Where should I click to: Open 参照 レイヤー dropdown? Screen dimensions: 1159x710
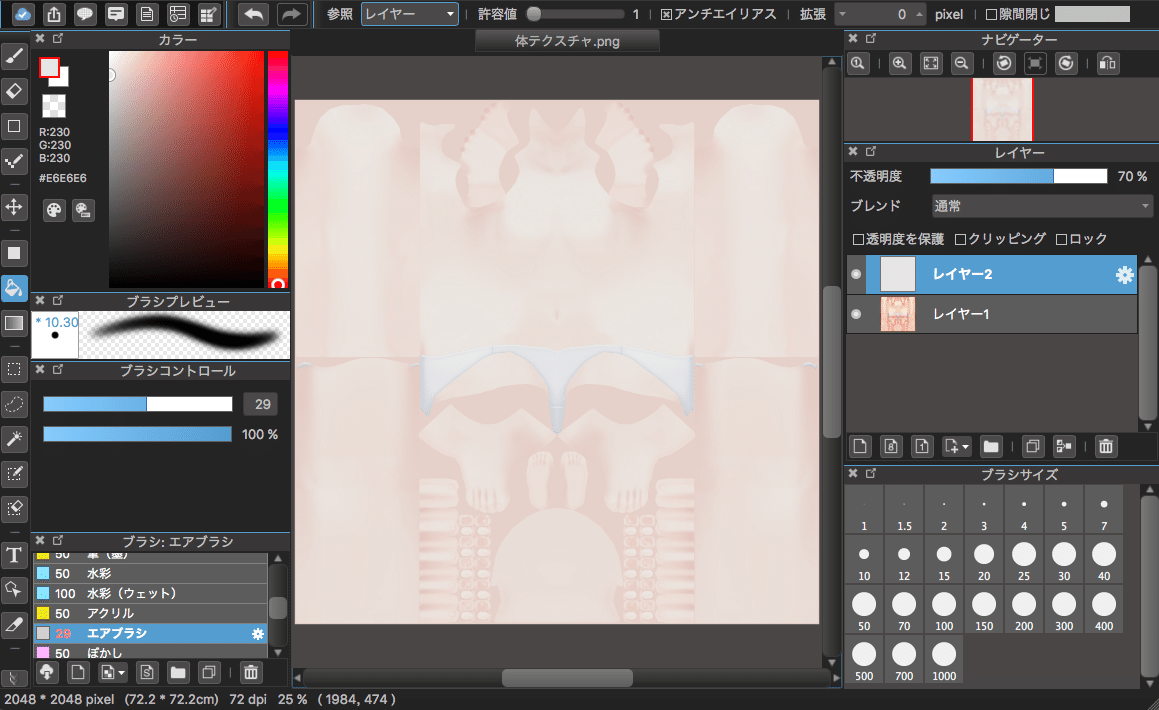(409, 14)
